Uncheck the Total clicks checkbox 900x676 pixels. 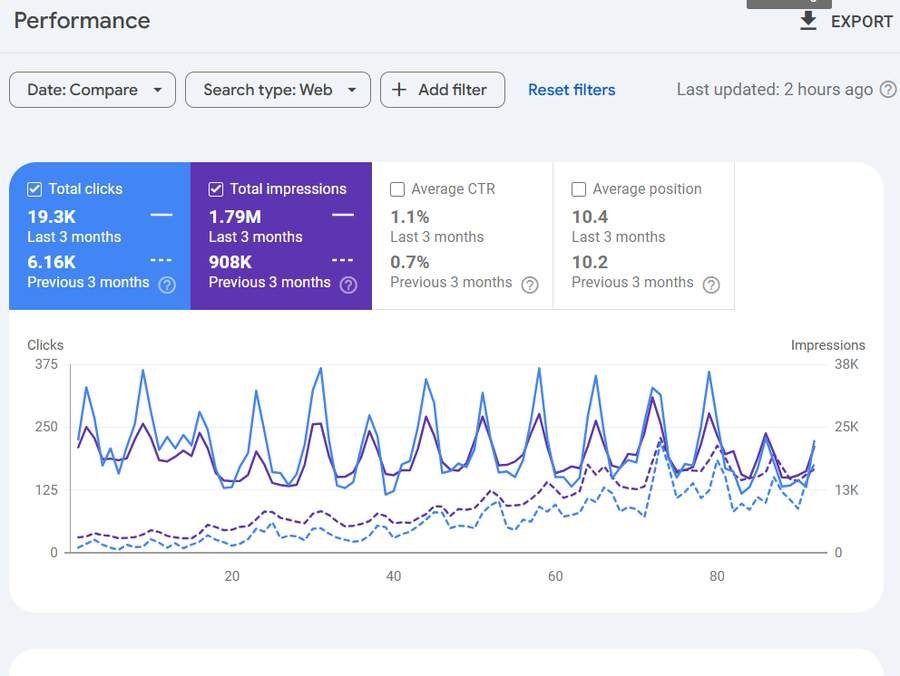(x=34, y=189)
